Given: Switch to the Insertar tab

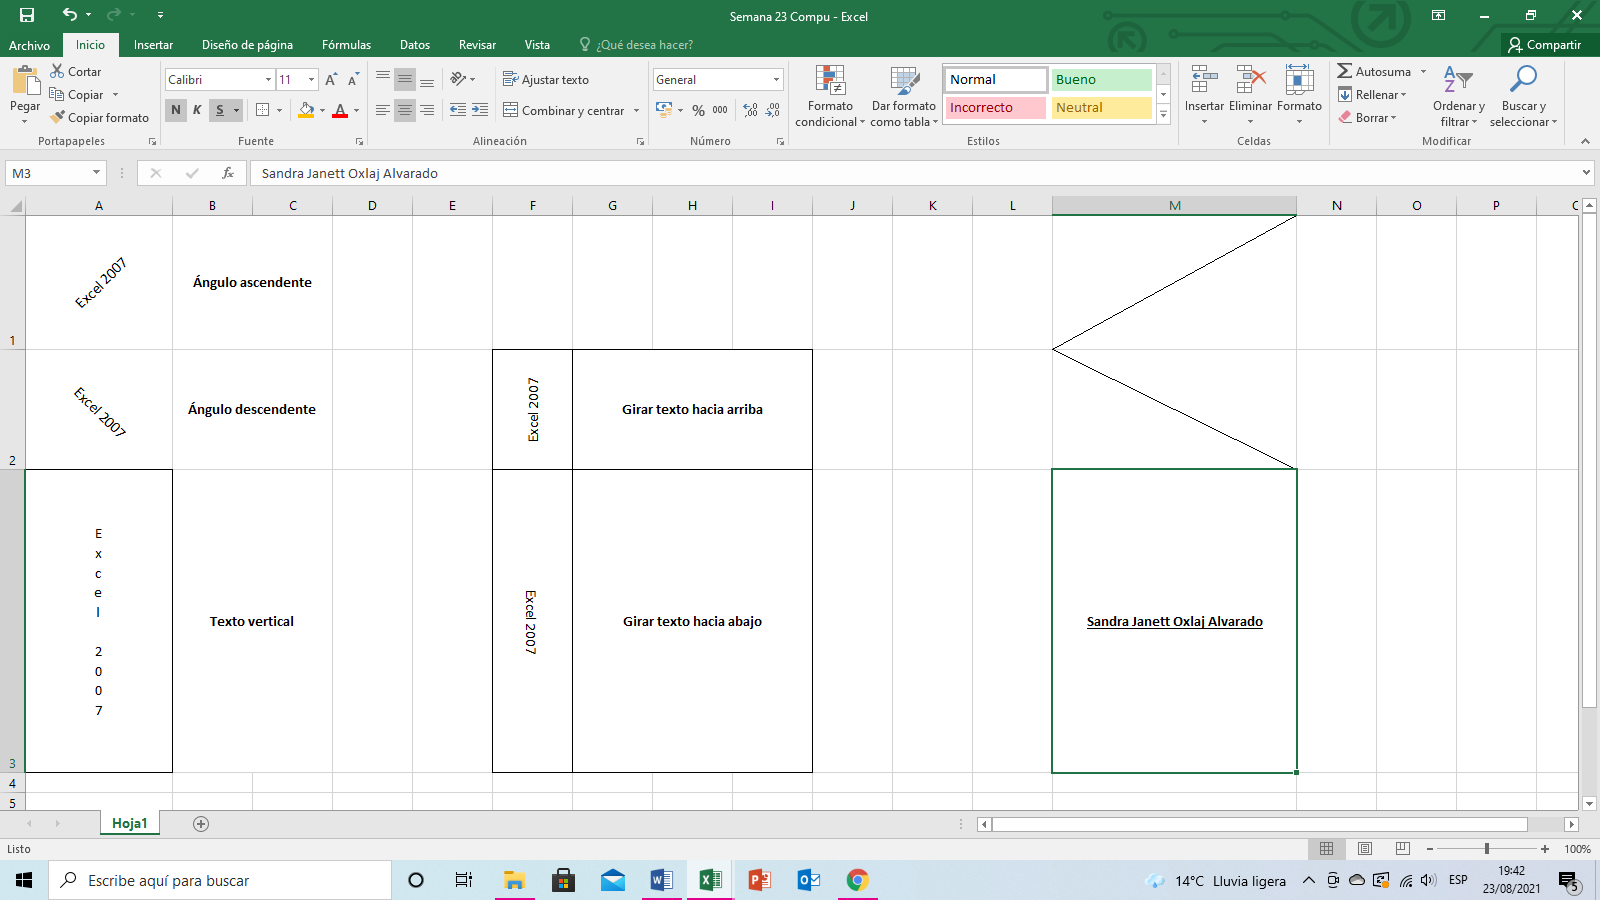Looking at the screenshot, I should pyautogui.click(x=153, y=45).
